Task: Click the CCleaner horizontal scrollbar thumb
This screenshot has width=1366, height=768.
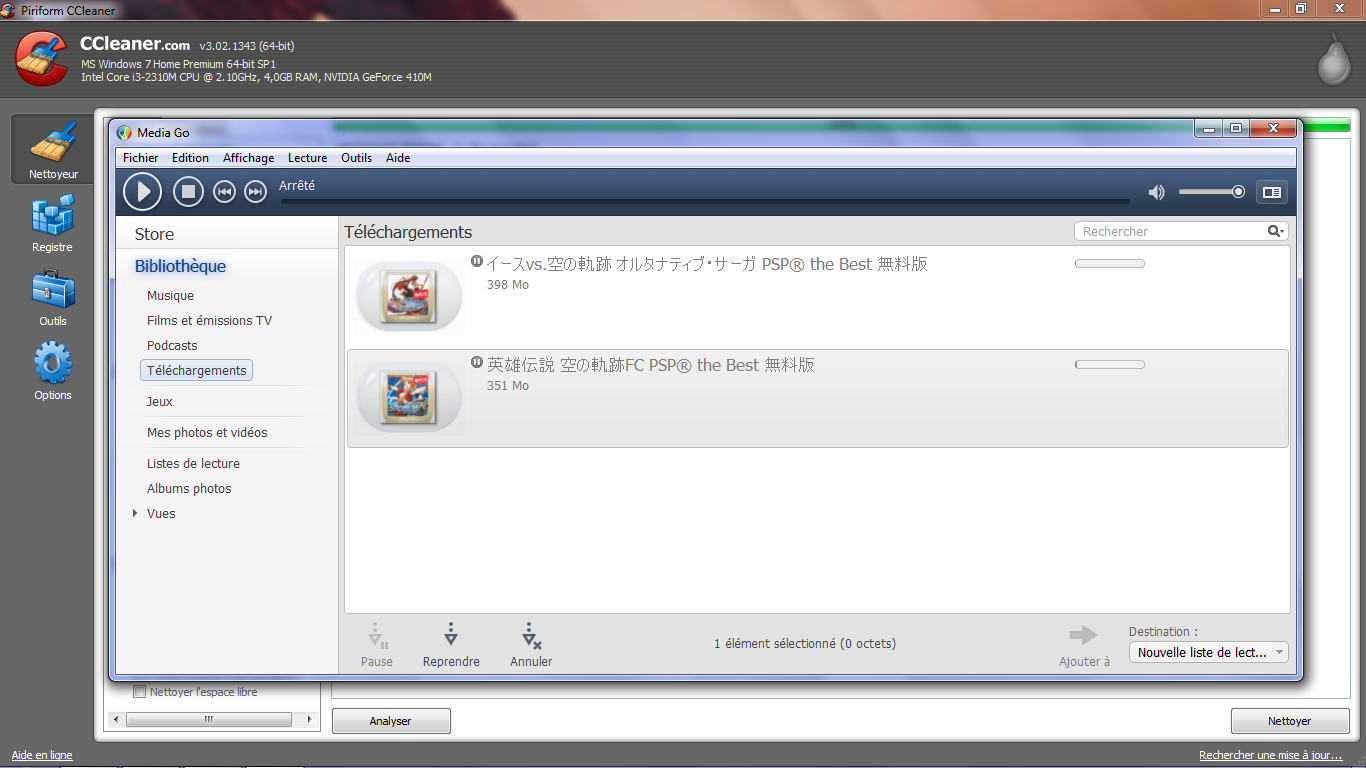Action: (x=209, y=719)
